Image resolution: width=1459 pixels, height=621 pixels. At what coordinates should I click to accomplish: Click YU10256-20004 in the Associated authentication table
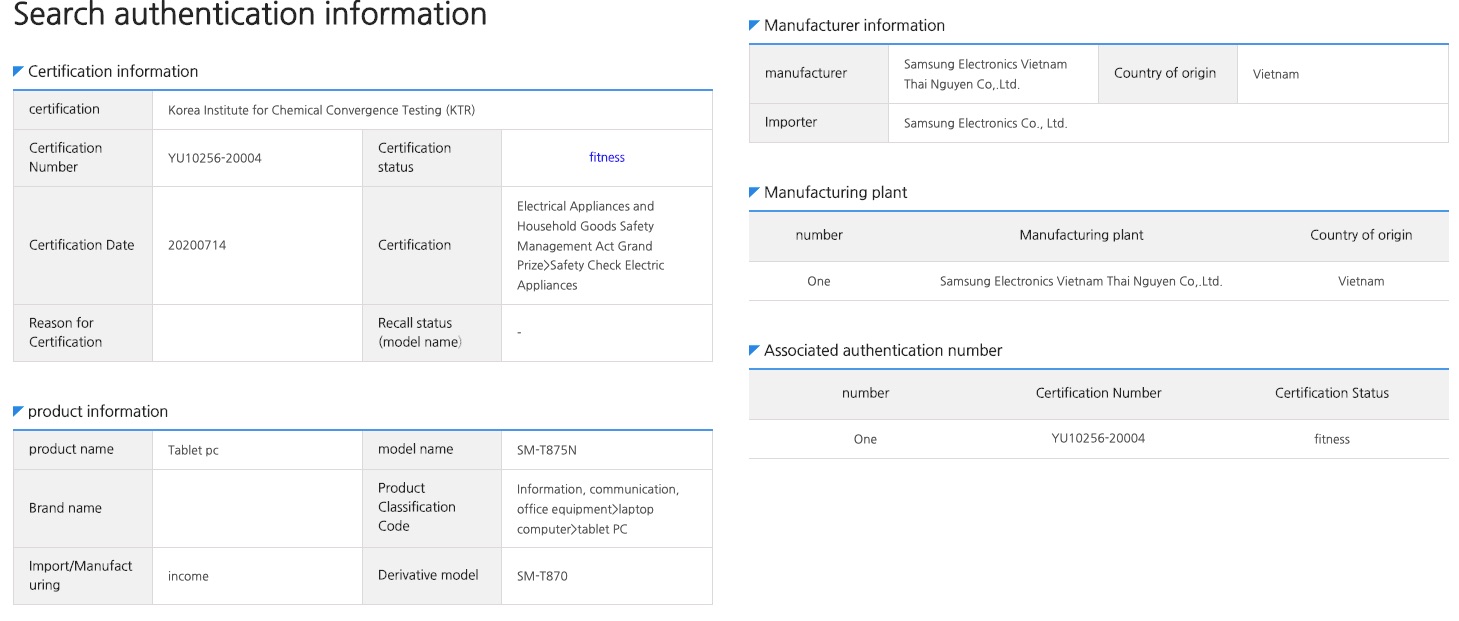1098,438
